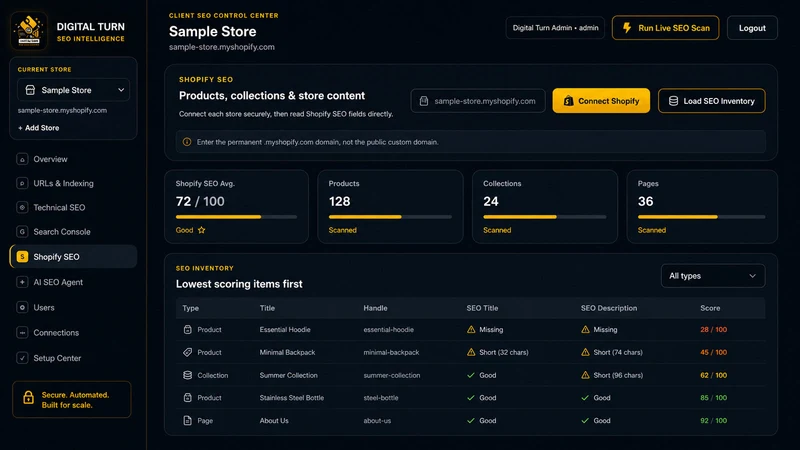Click the Search Console sidebar icon
The height and width of the screenshot is (450, 800).
tap(22, 232)
